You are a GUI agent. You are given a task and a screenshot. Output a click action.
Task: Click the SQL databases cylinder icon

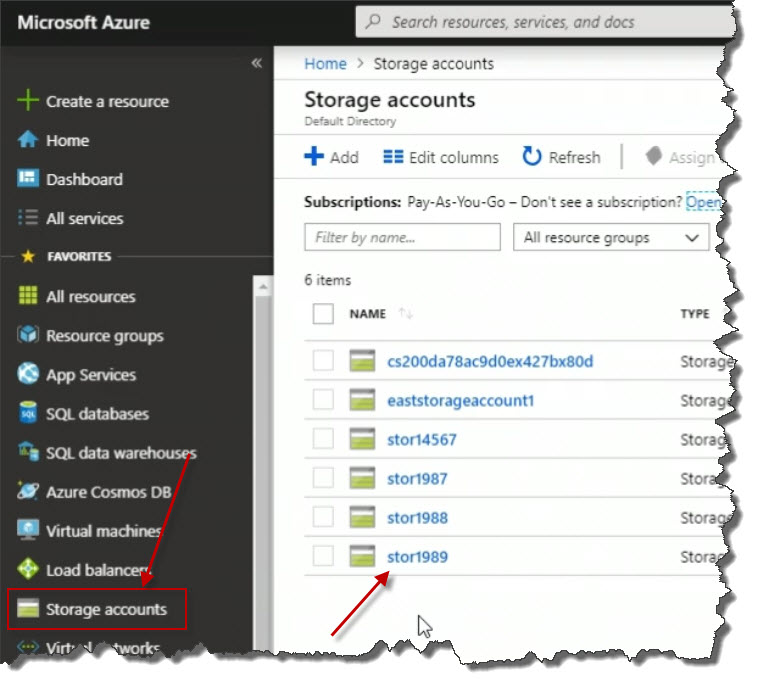tap(28, 413)
